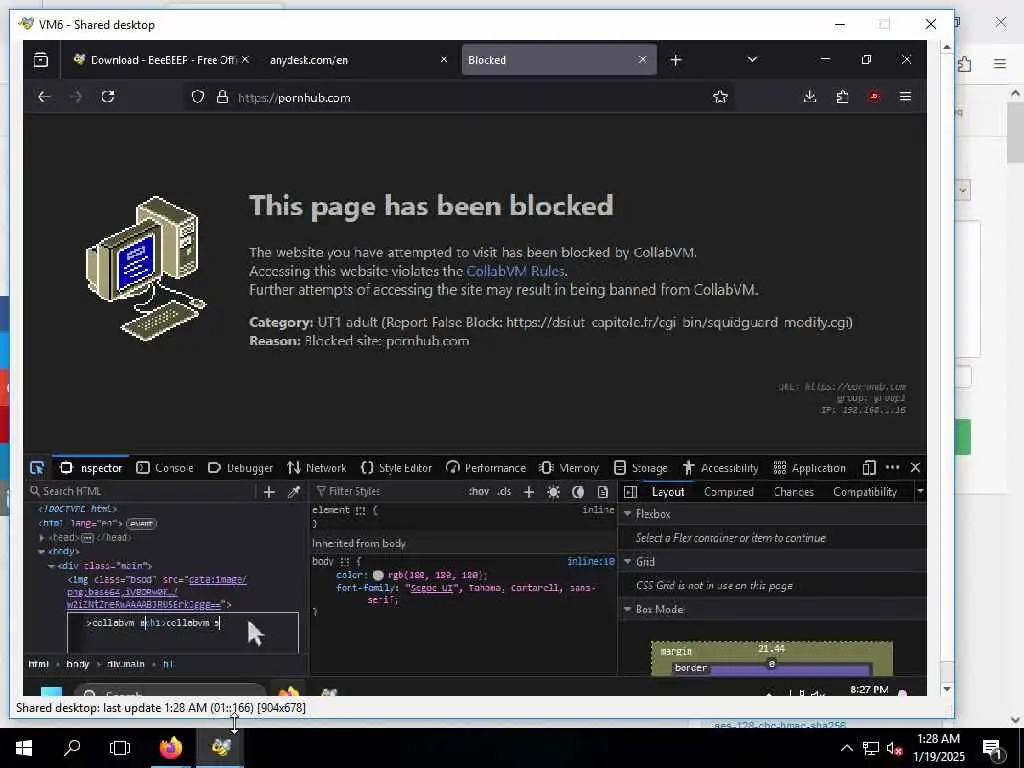Screen dimensions: 1024x768
Task: Open the Firefox application menu
Action: (x=905, y=97)
